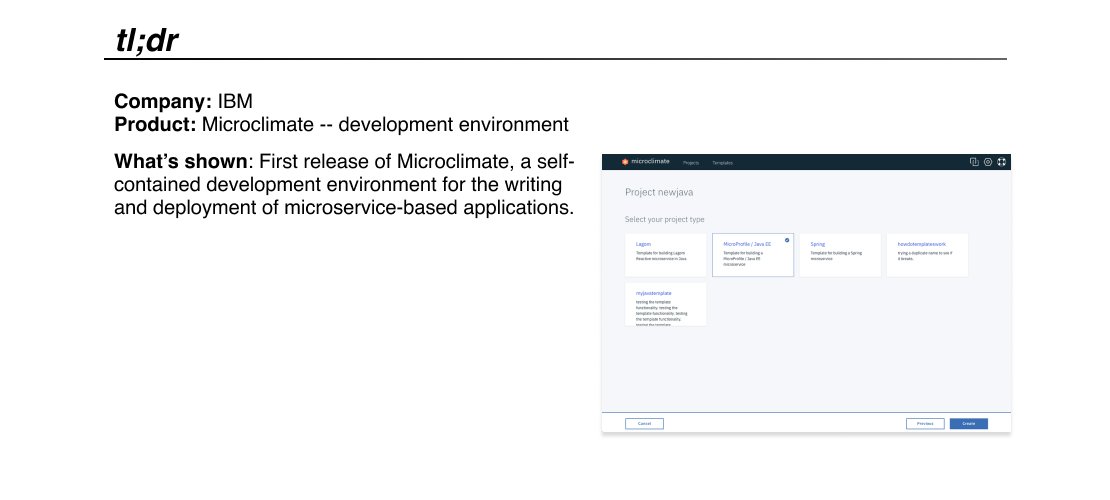The height and width of the screenshot is (500, 1110).
Task: Open help with the lifebuoy icon
Action: (1000, 161)
